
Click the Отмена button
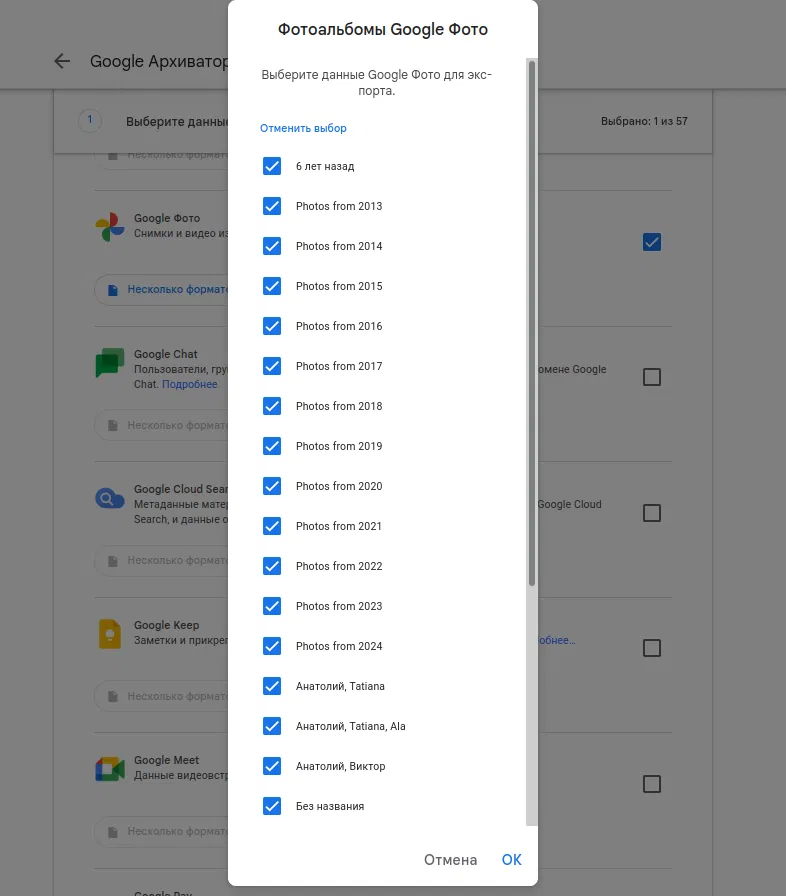450,859
